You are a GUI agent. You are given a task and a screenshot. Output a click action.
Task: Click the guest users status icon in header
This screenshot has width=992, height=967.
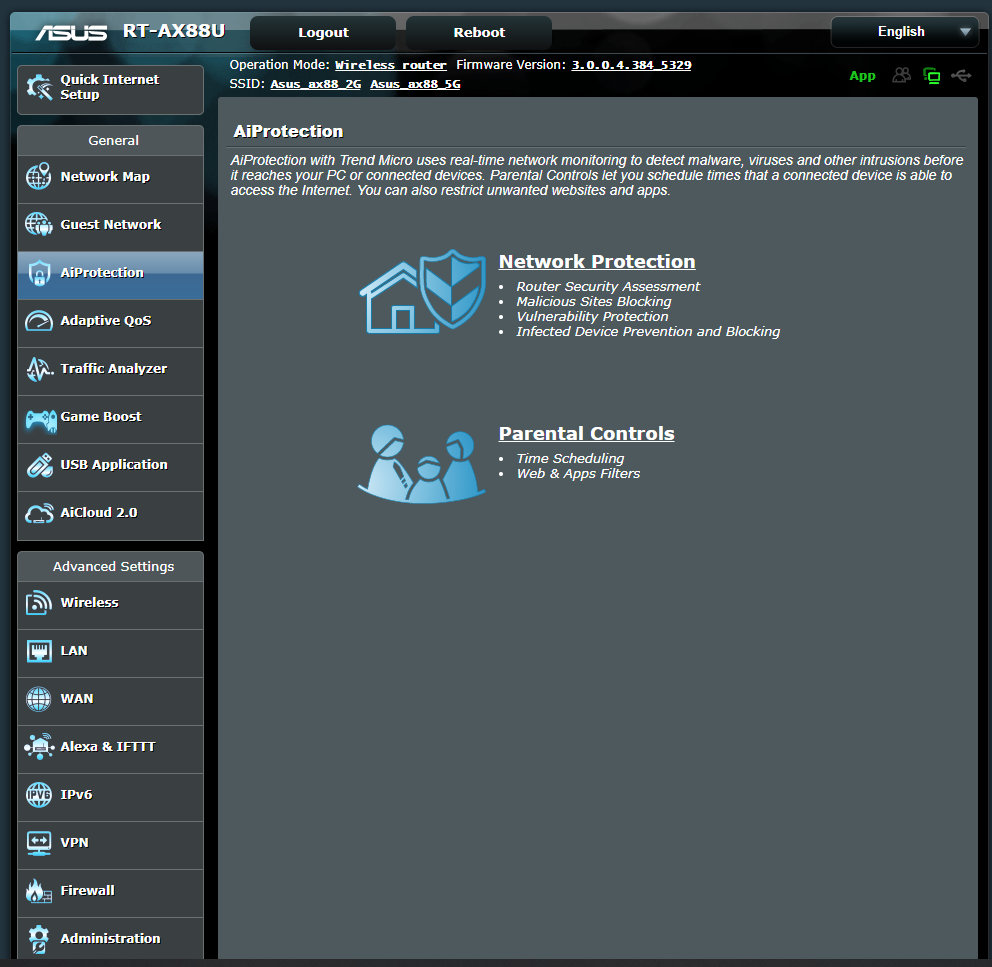902,75
